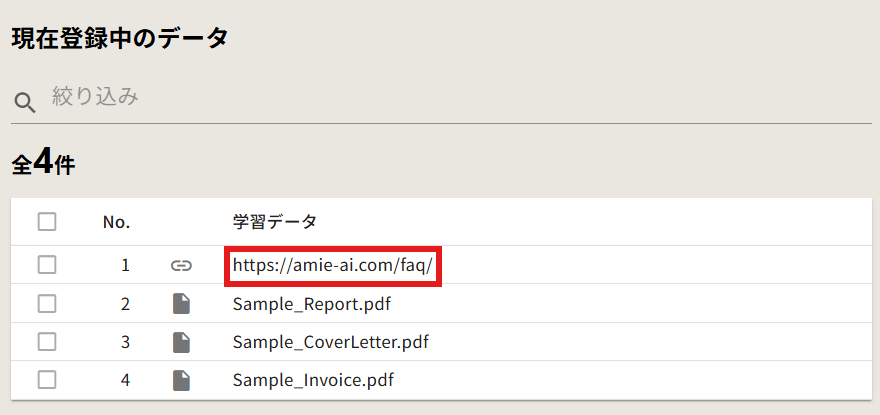Enable the checkbox for Sample_Invoice.pdf
The image size is (880, 415).
47,381
